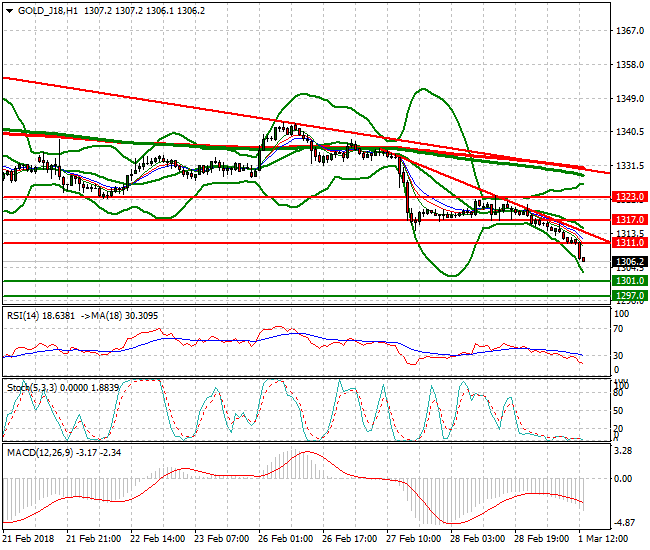This screenshot has width=650, height=550.
Task: Select the 1317.0 red price label
Action: click(x=630, y=220)
